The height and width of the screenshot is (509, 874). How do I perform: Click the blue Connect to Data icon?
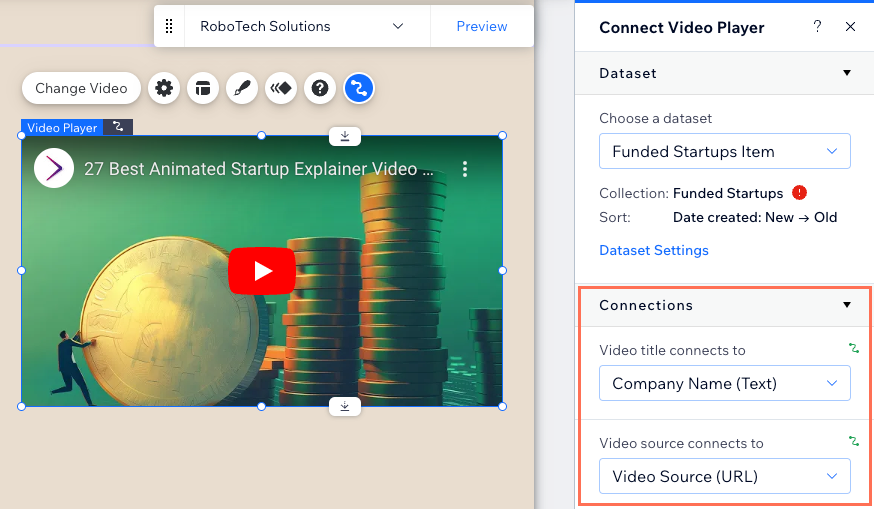359,88
